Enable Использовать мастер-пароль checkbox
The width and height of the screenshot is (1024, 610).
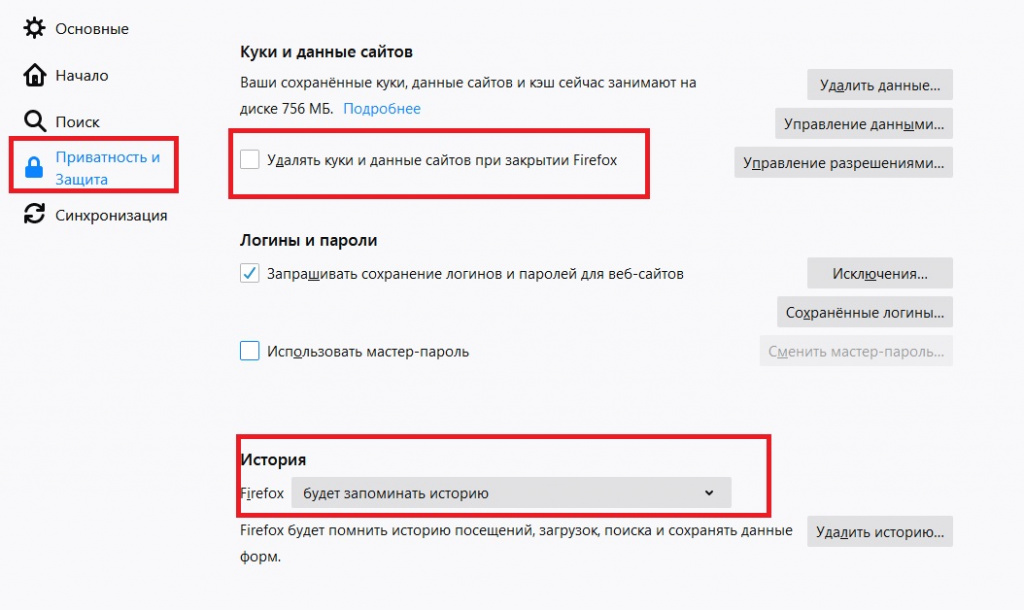[x=249, y=351]
